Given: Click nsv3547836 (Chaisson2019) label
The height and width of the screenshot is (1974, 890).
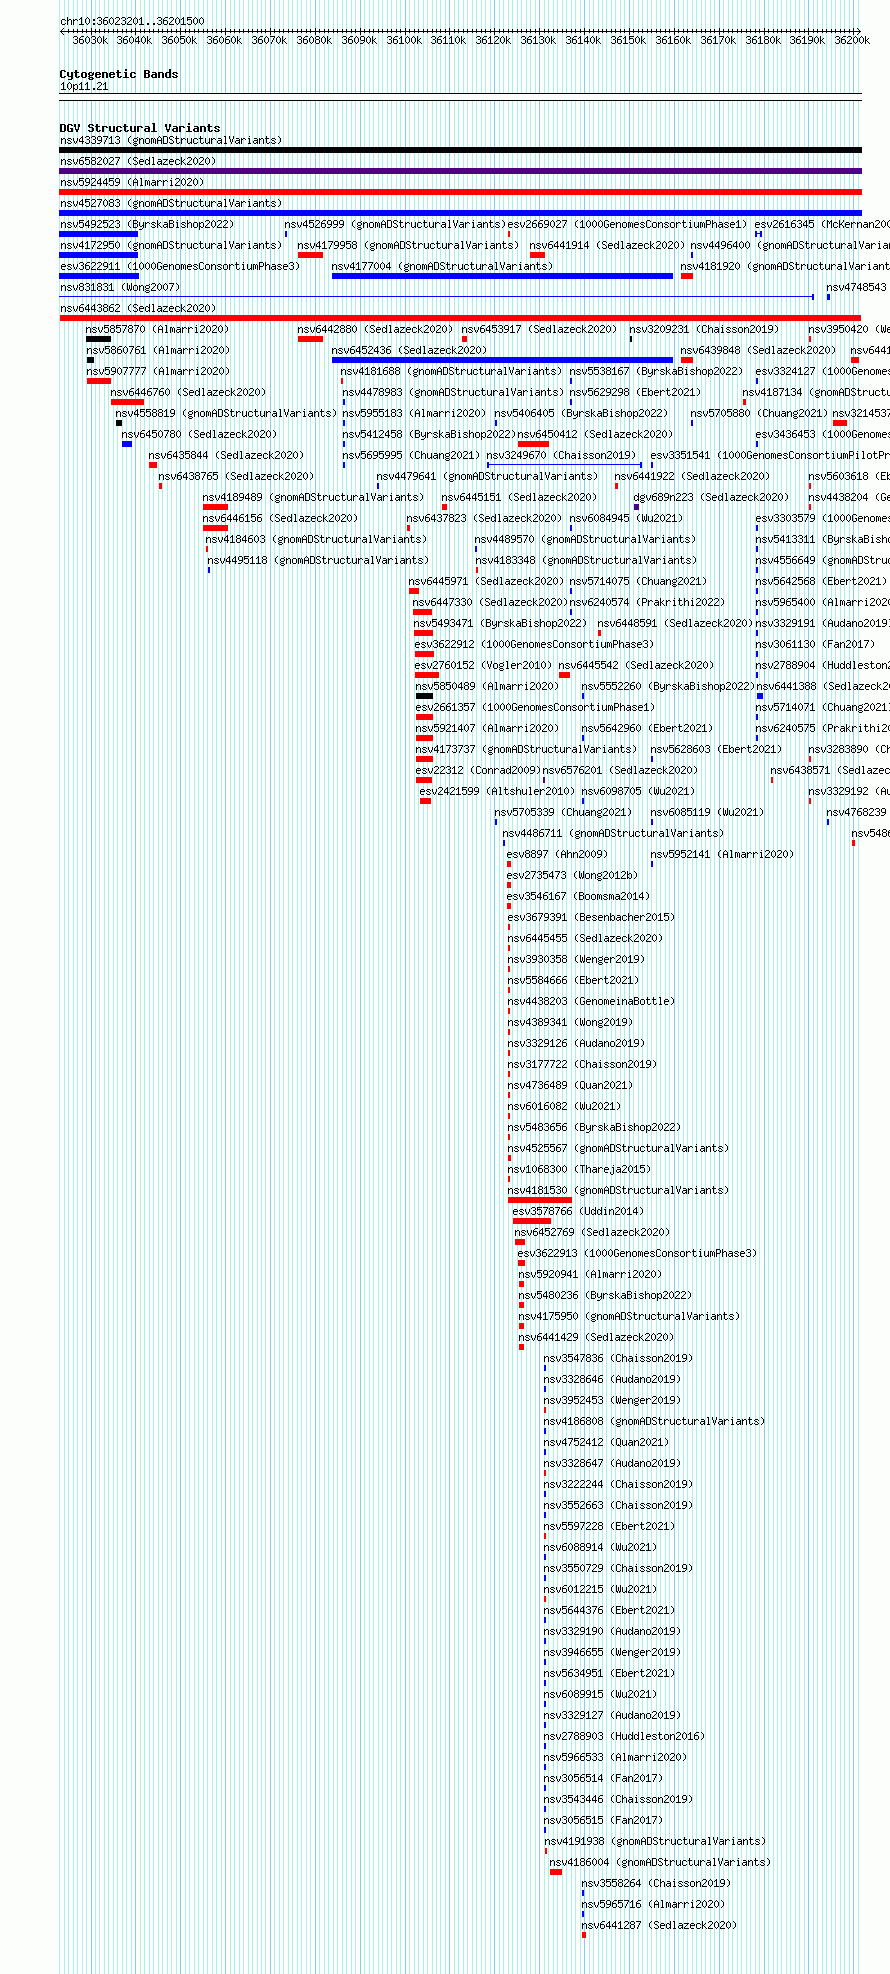Looking at the screenshot, I should click(x=619, y=1358).
